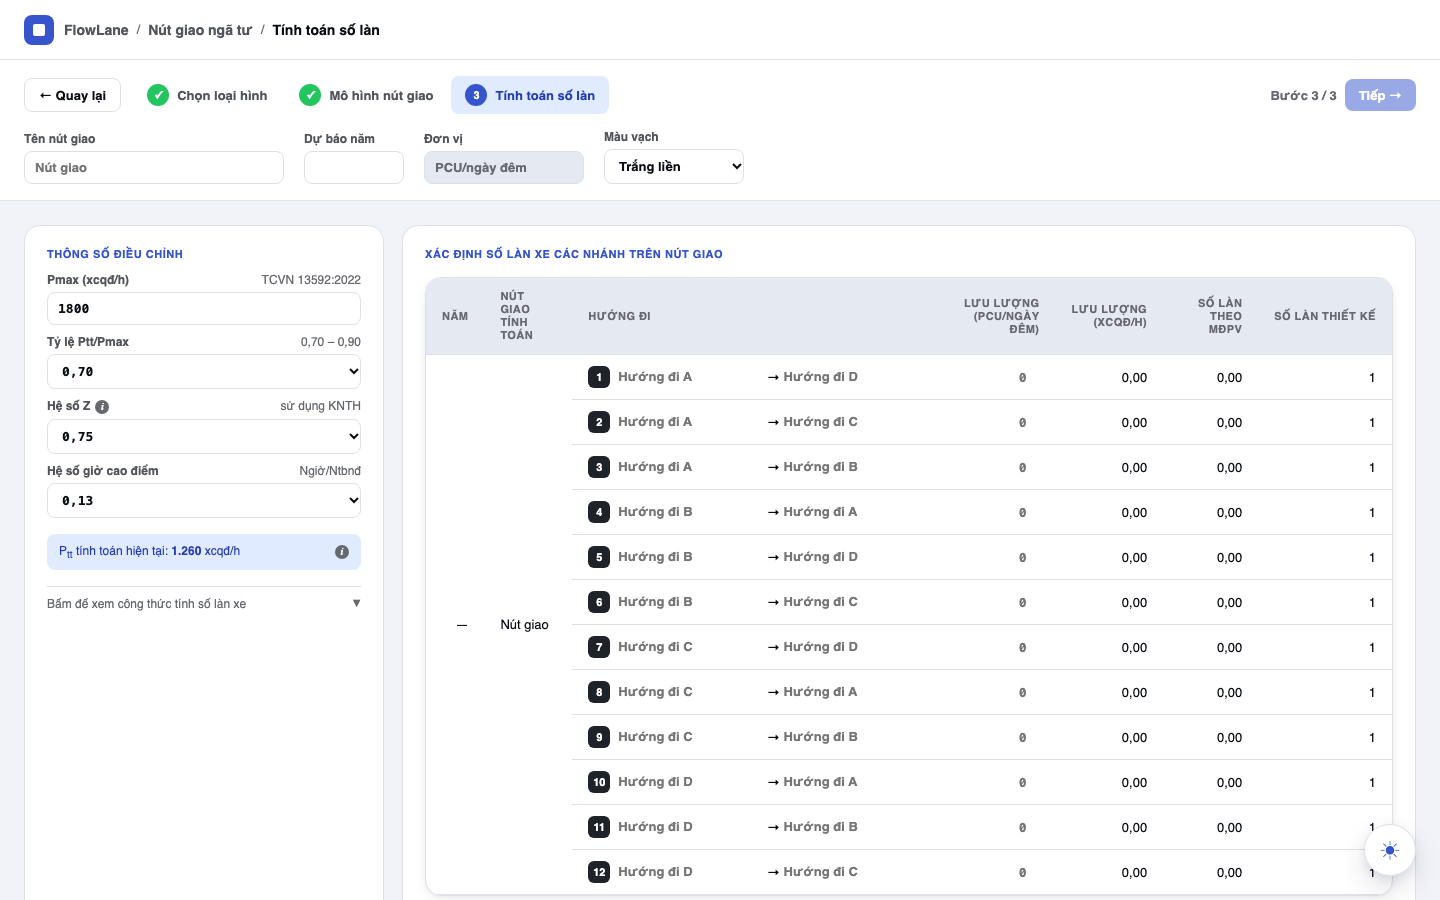Click the Đơn vị field PCU/ngày đêm
1440x900 pixels.
click(x=504, y=168)
